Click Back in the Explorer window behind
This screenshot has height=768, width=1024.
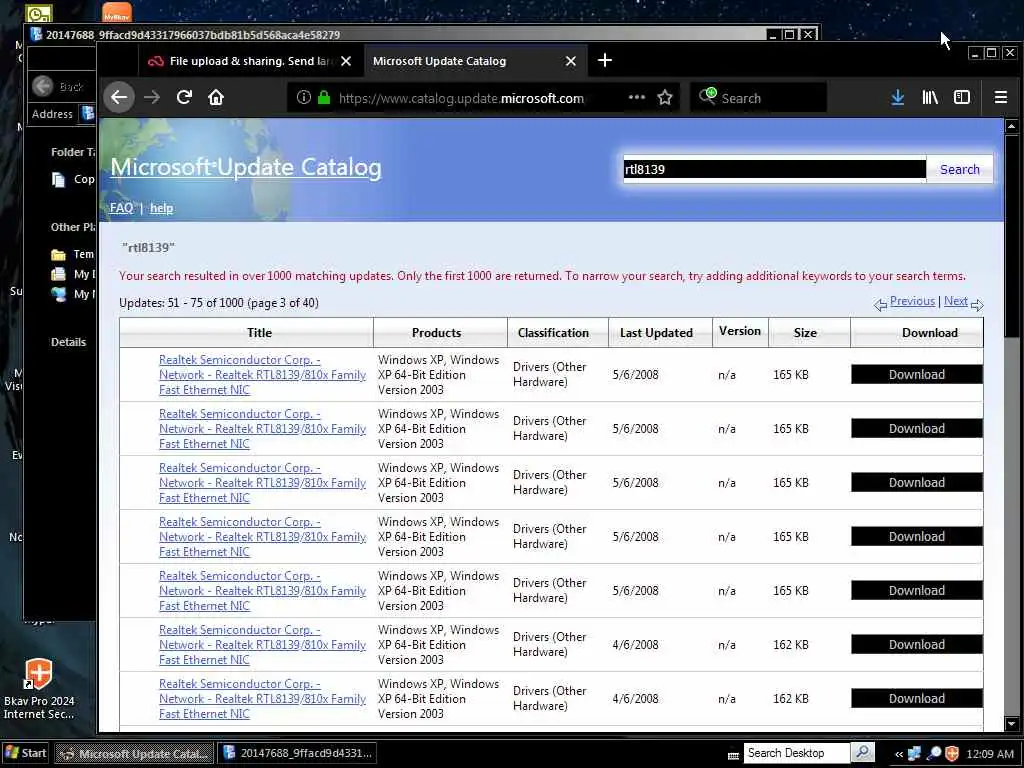(x=59, y=86)
